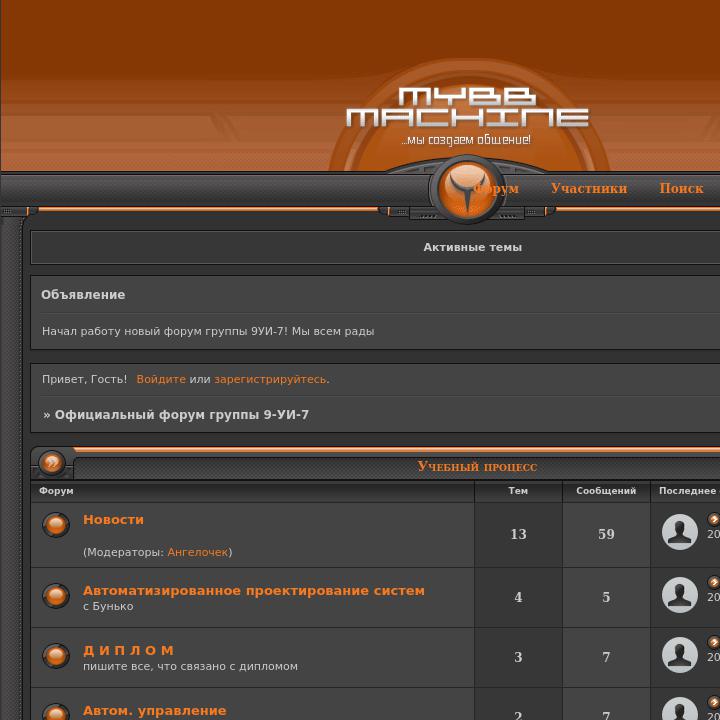This screenshot has height=720, width=720.
Task: Click the зарегистрируйтесь registration link
Action: 271,379
